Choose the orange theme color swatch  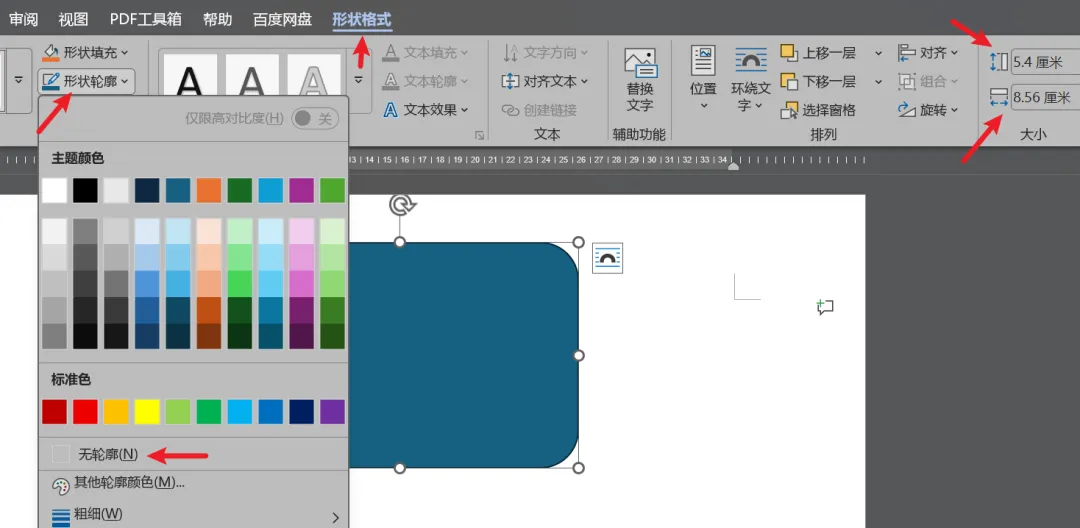click(209, 190)
